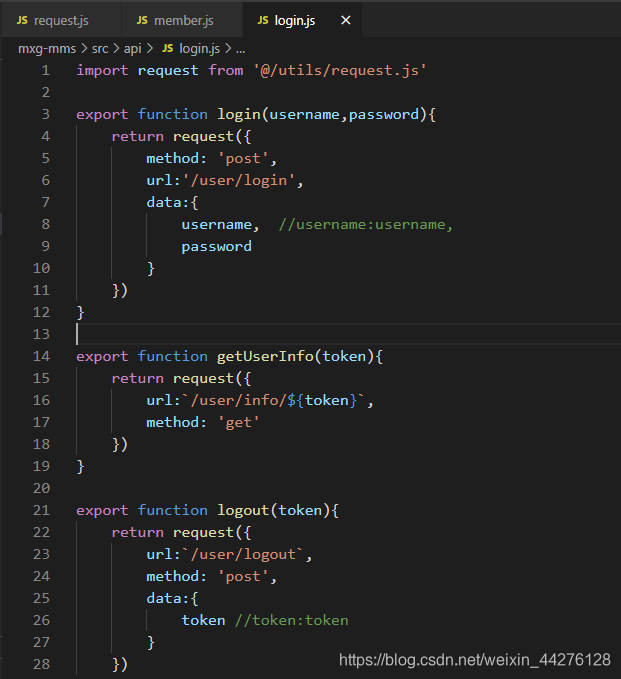Click data:{ on line 25
Screen dimensions: 621x679
point(172,598)
